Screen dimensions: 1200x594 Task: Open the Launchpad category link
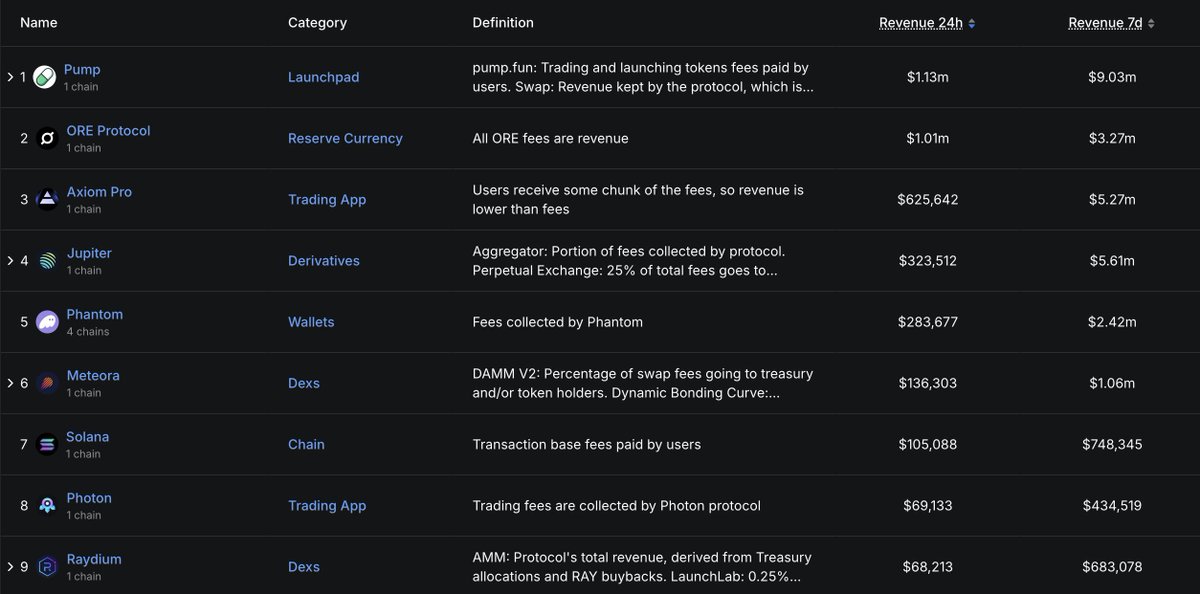[323, 77]
